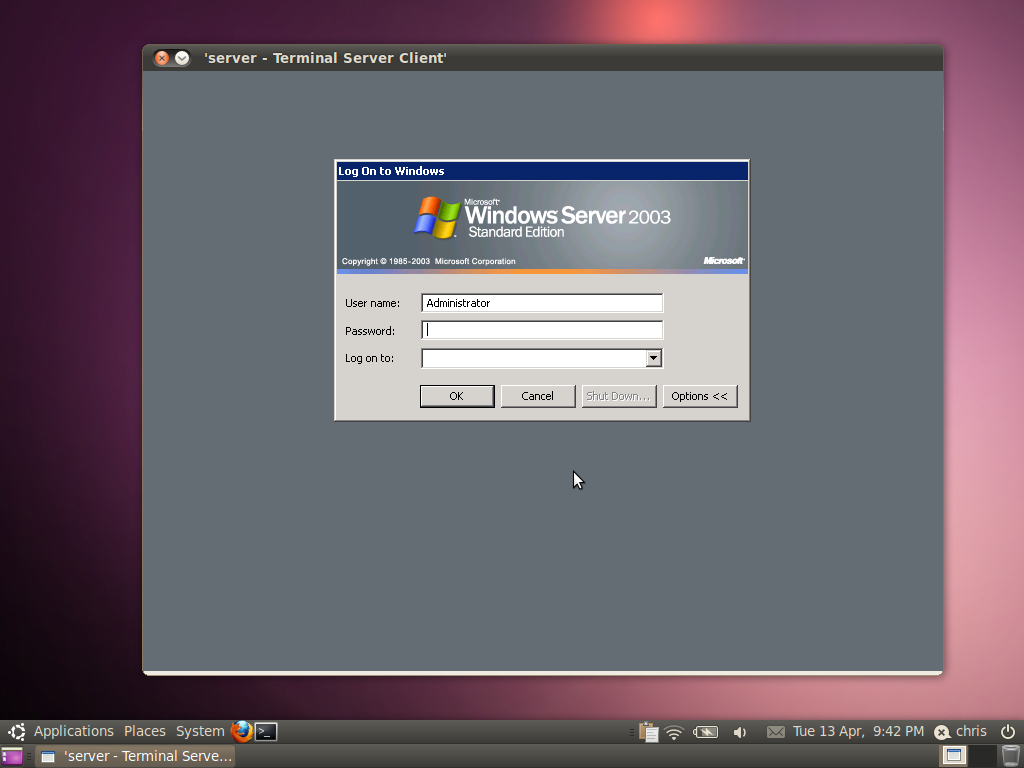Screen dimensions: 1024x768
Task: Open the Places menu
Action: click(145, 731)
